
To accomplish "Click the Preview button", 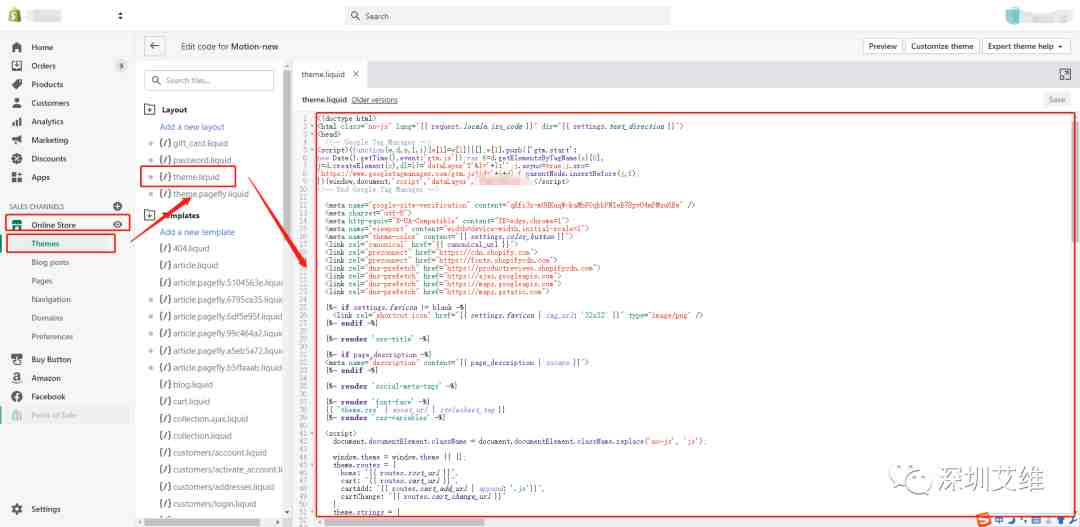I will pos(882,46).
